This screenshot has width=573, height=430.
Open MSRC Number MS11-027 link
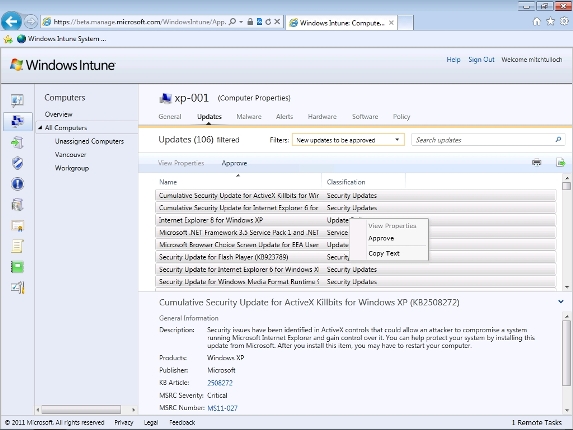click(222, 408)
